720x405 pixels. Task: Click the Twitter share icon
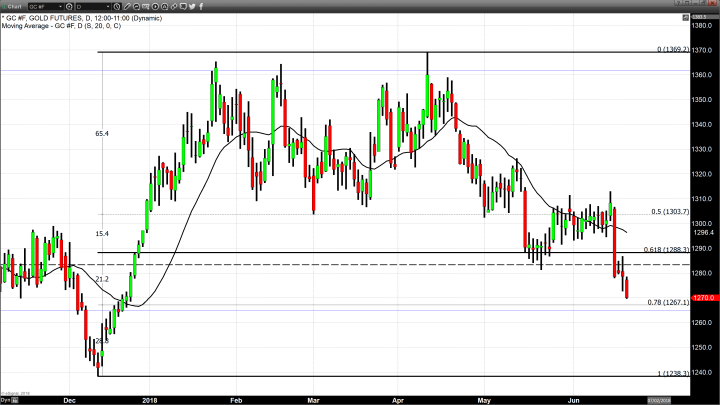[191, 6]
